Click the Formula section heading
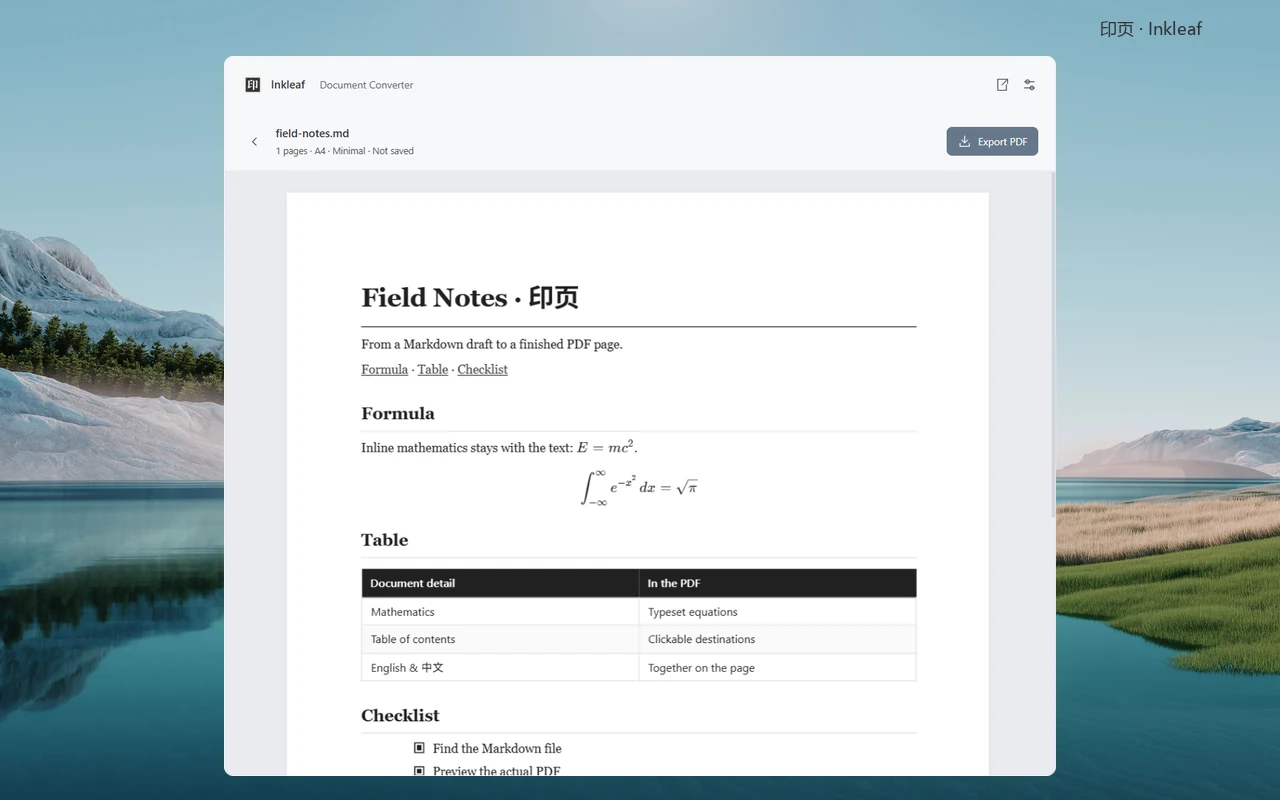 (x=398, y=413)
